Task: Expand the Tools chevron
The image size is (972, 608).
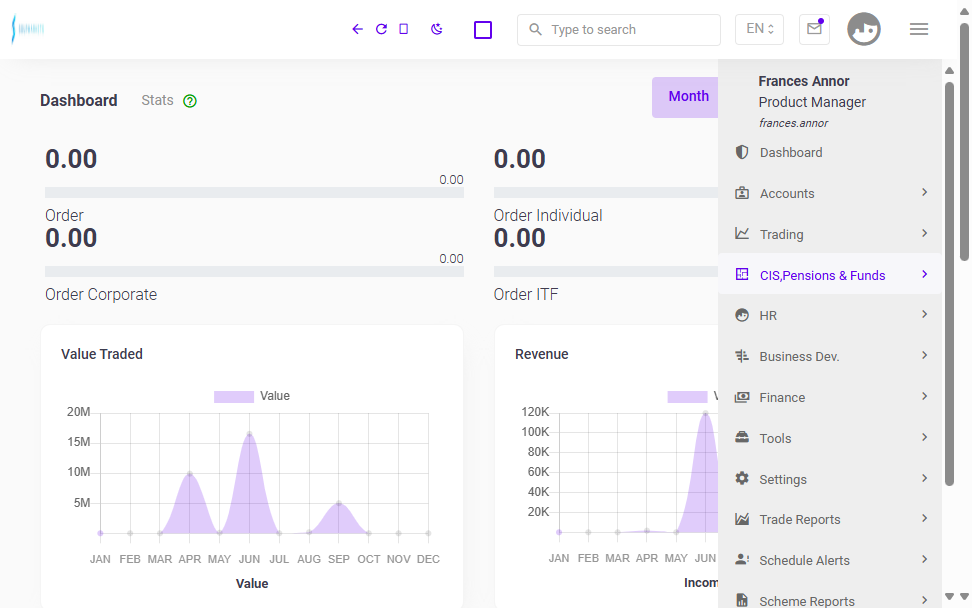Action: pos(924,437)
